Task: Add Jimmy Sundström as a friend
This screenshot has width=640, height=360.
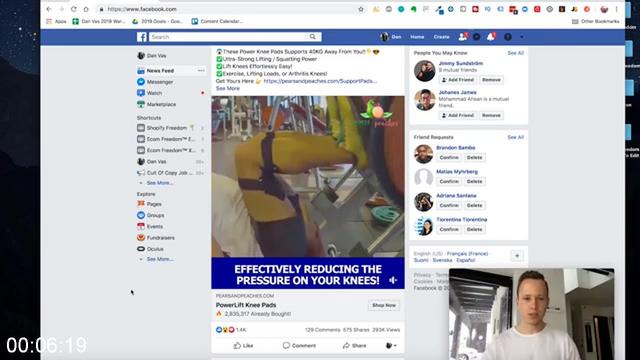Action: point(458,80)
